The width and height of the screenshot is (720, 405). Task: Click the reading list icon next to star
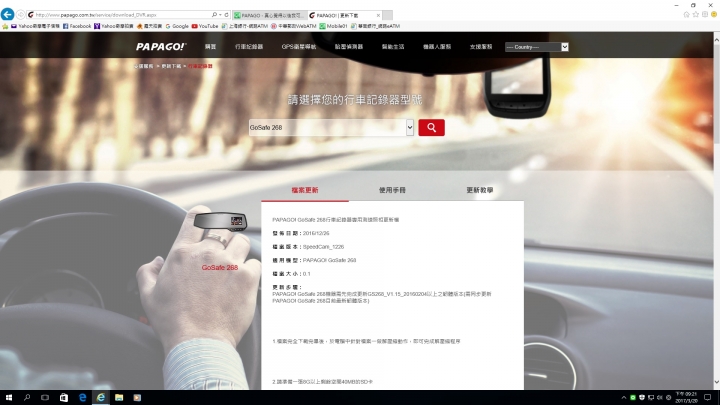[705, 15]
